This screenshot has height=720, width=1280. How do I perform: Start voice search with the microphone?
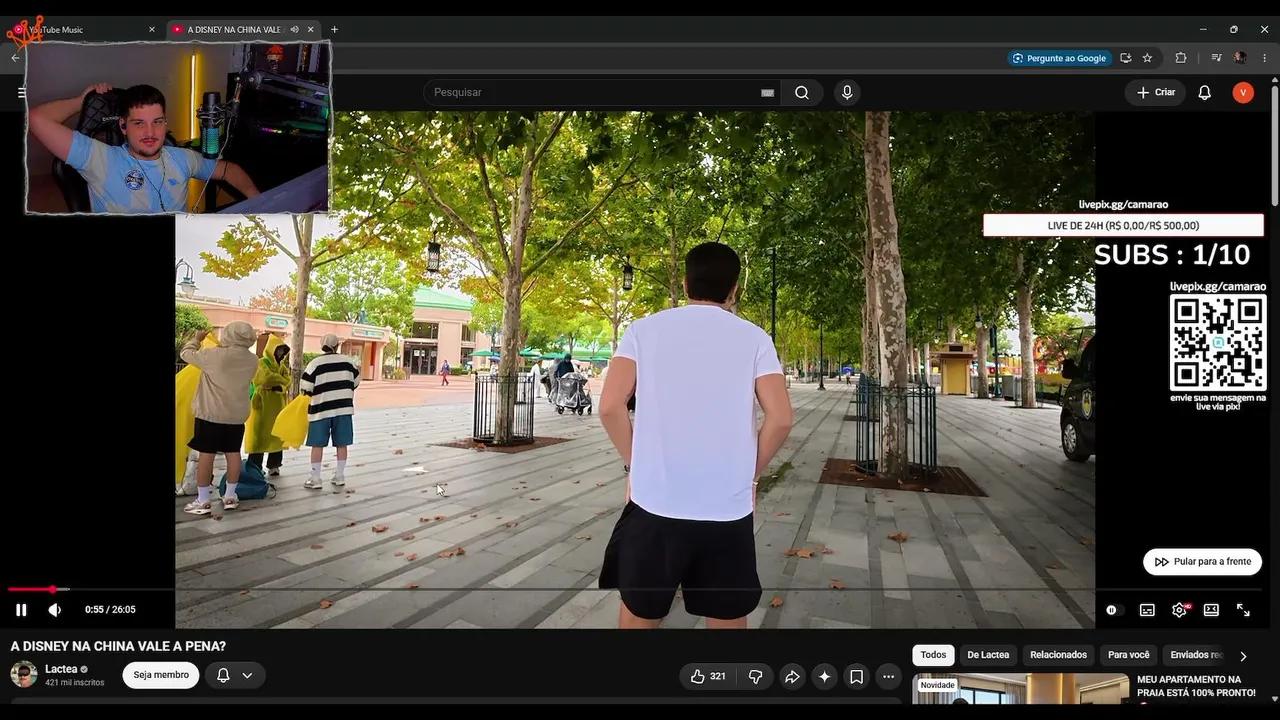[847, 93]
